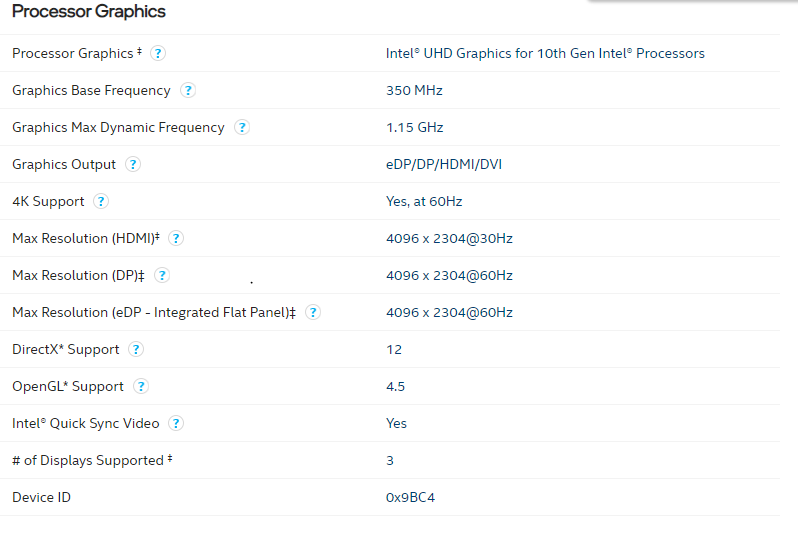Image resolution: width=798 pixels, height=534 pixels.
Task: Click the 1.15 GHz max frequency value
Action: 414,128
